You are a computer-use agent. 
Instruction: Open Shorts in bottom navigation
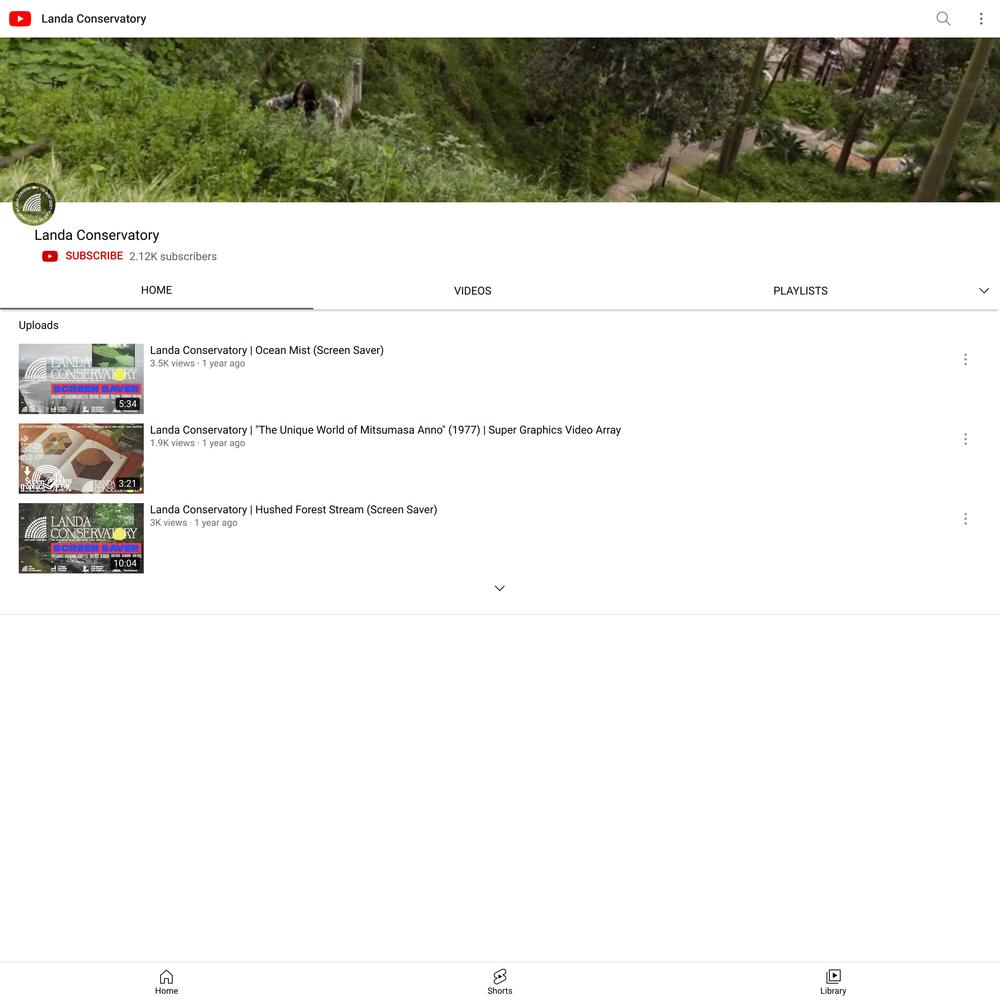(x=499, y=982)
